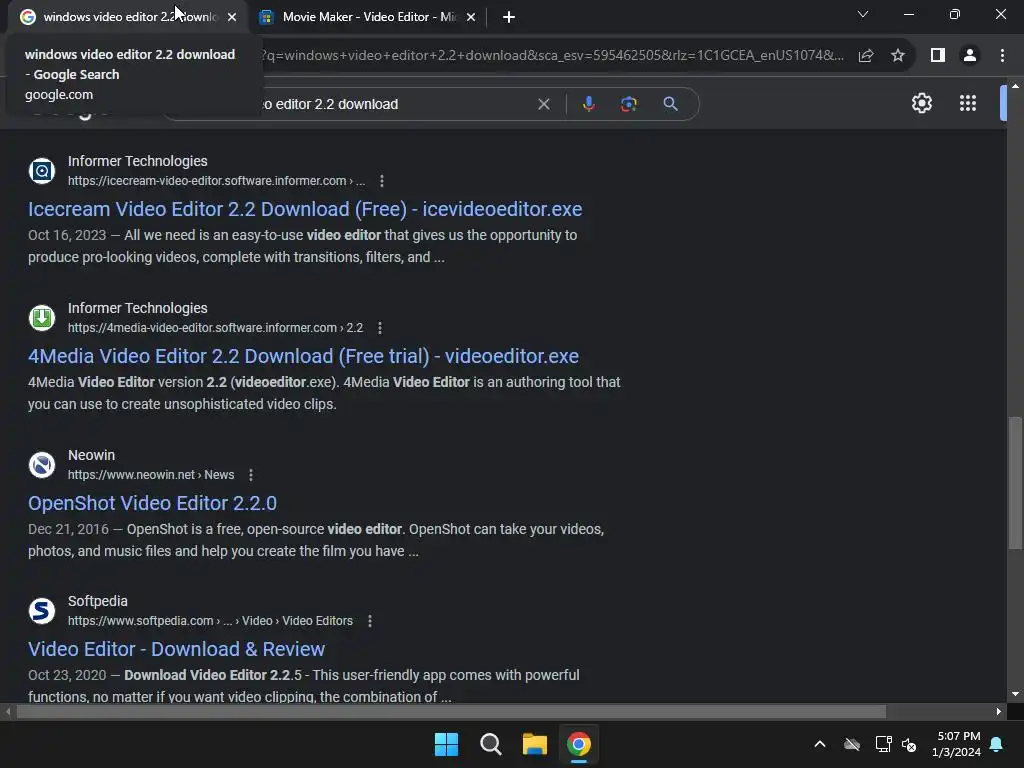The image size is (1024, 768).
Task: Click the Icecream informer site favicon
Action: [x=42, y=171]
